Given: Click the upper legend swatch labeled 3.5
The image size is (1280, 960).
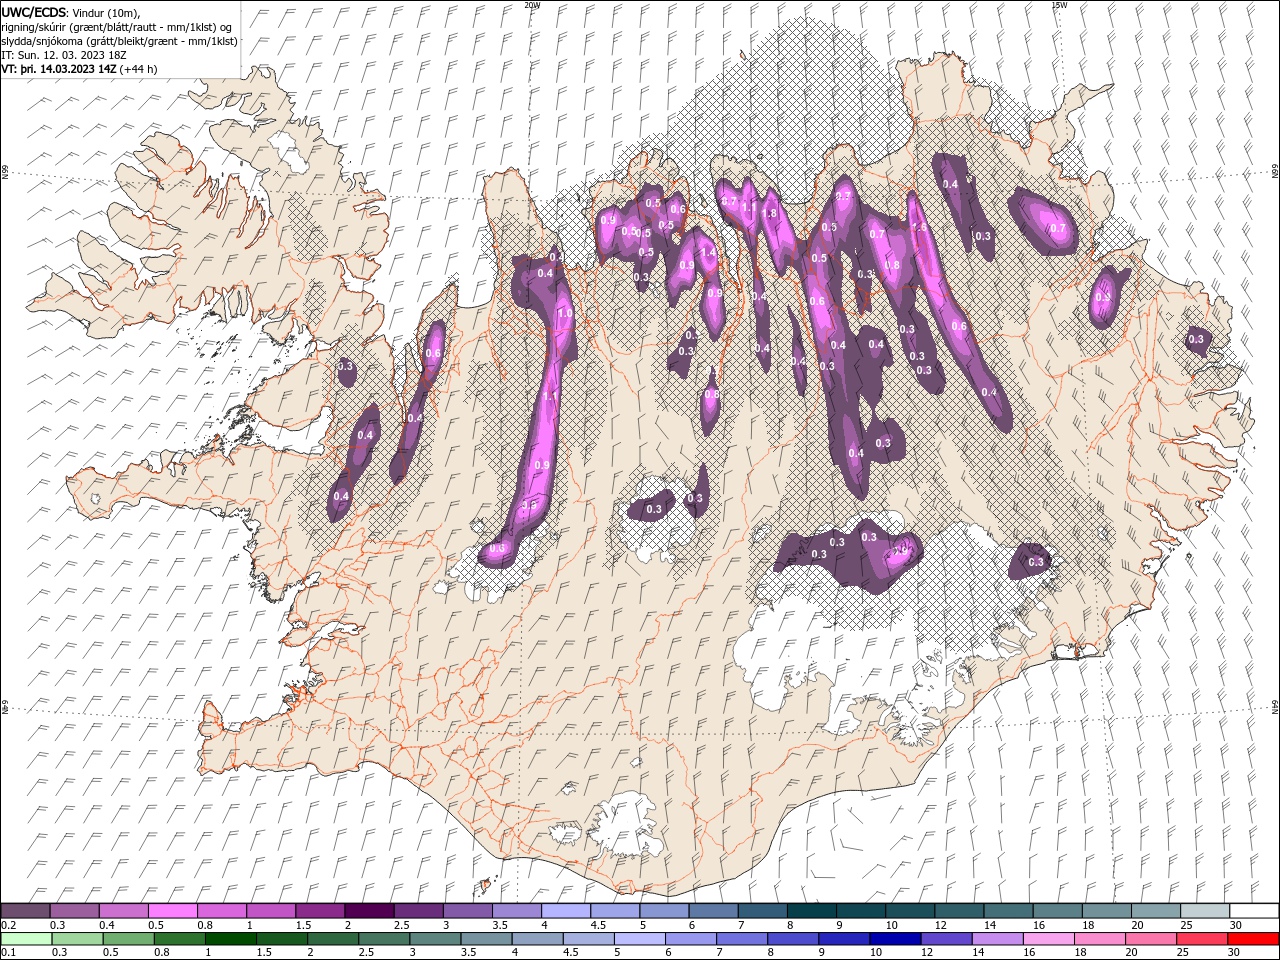Looking at the screenshot, I should tap(517, 911).
